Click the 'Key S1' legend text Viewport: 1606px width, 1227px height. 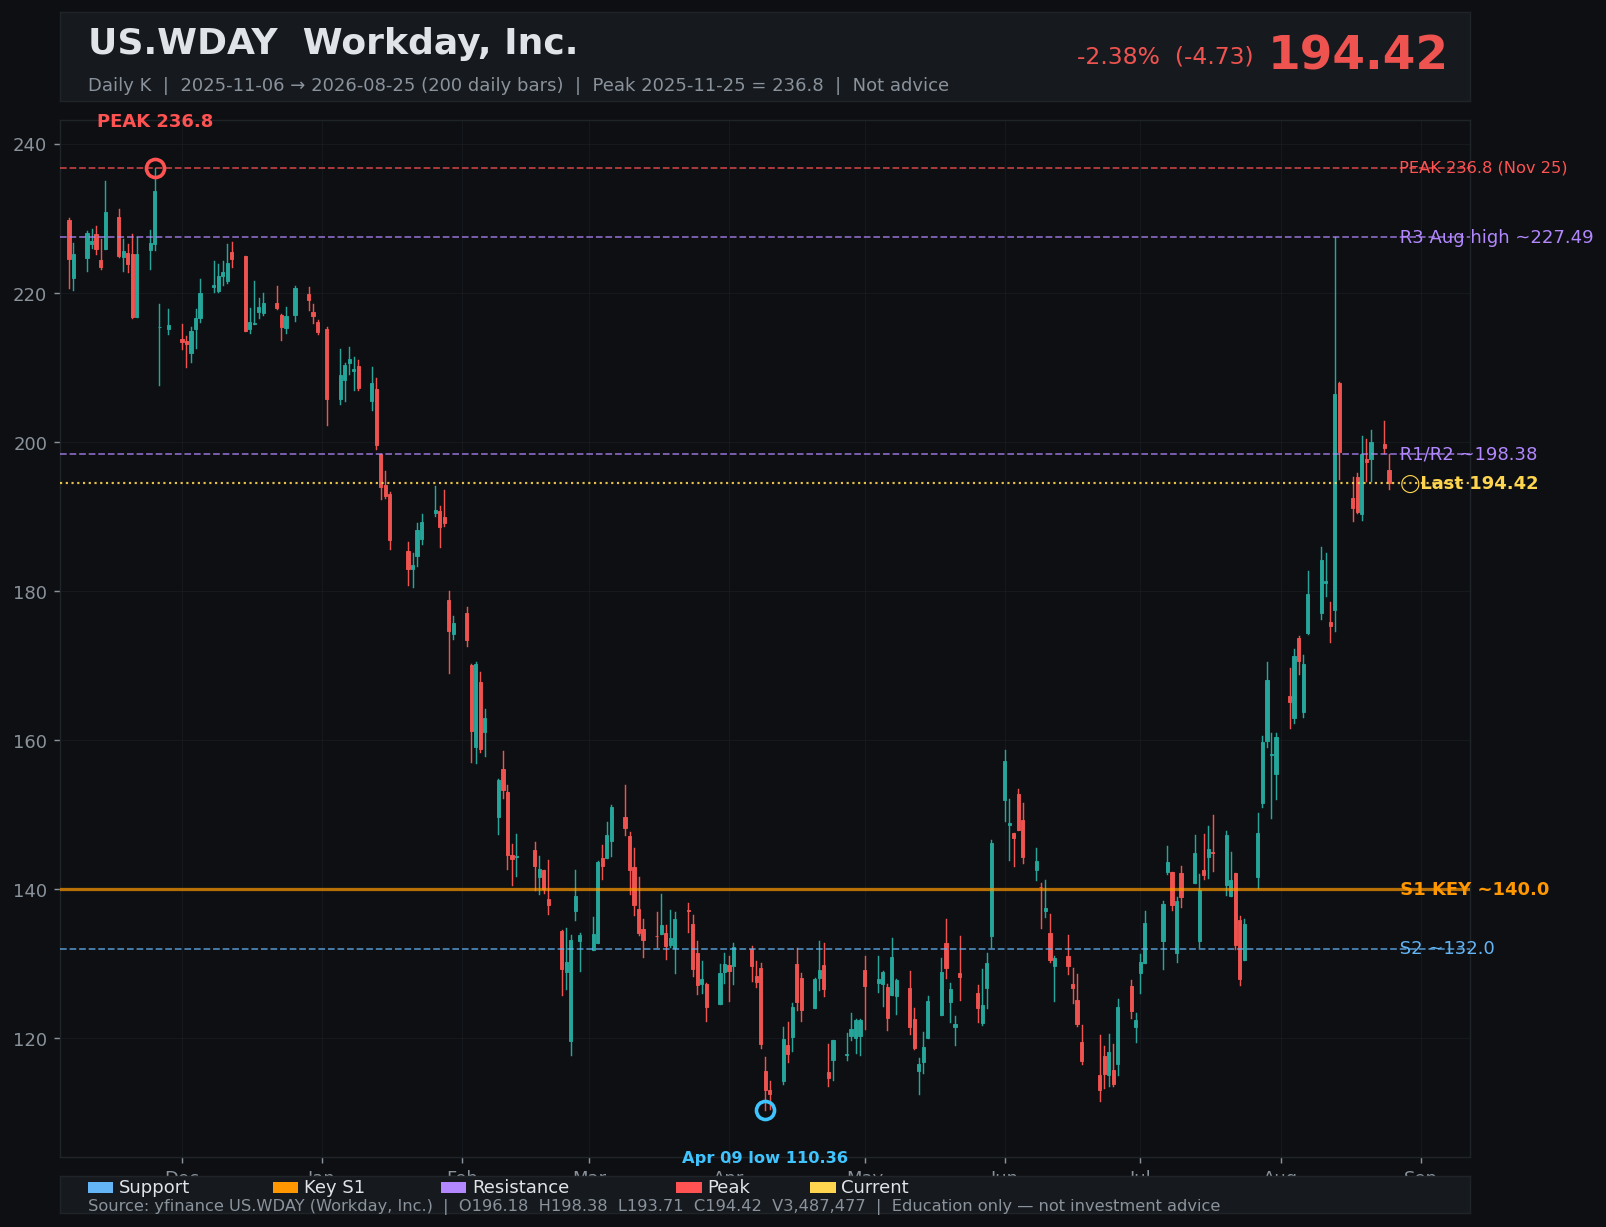[x=334, y=1187]
